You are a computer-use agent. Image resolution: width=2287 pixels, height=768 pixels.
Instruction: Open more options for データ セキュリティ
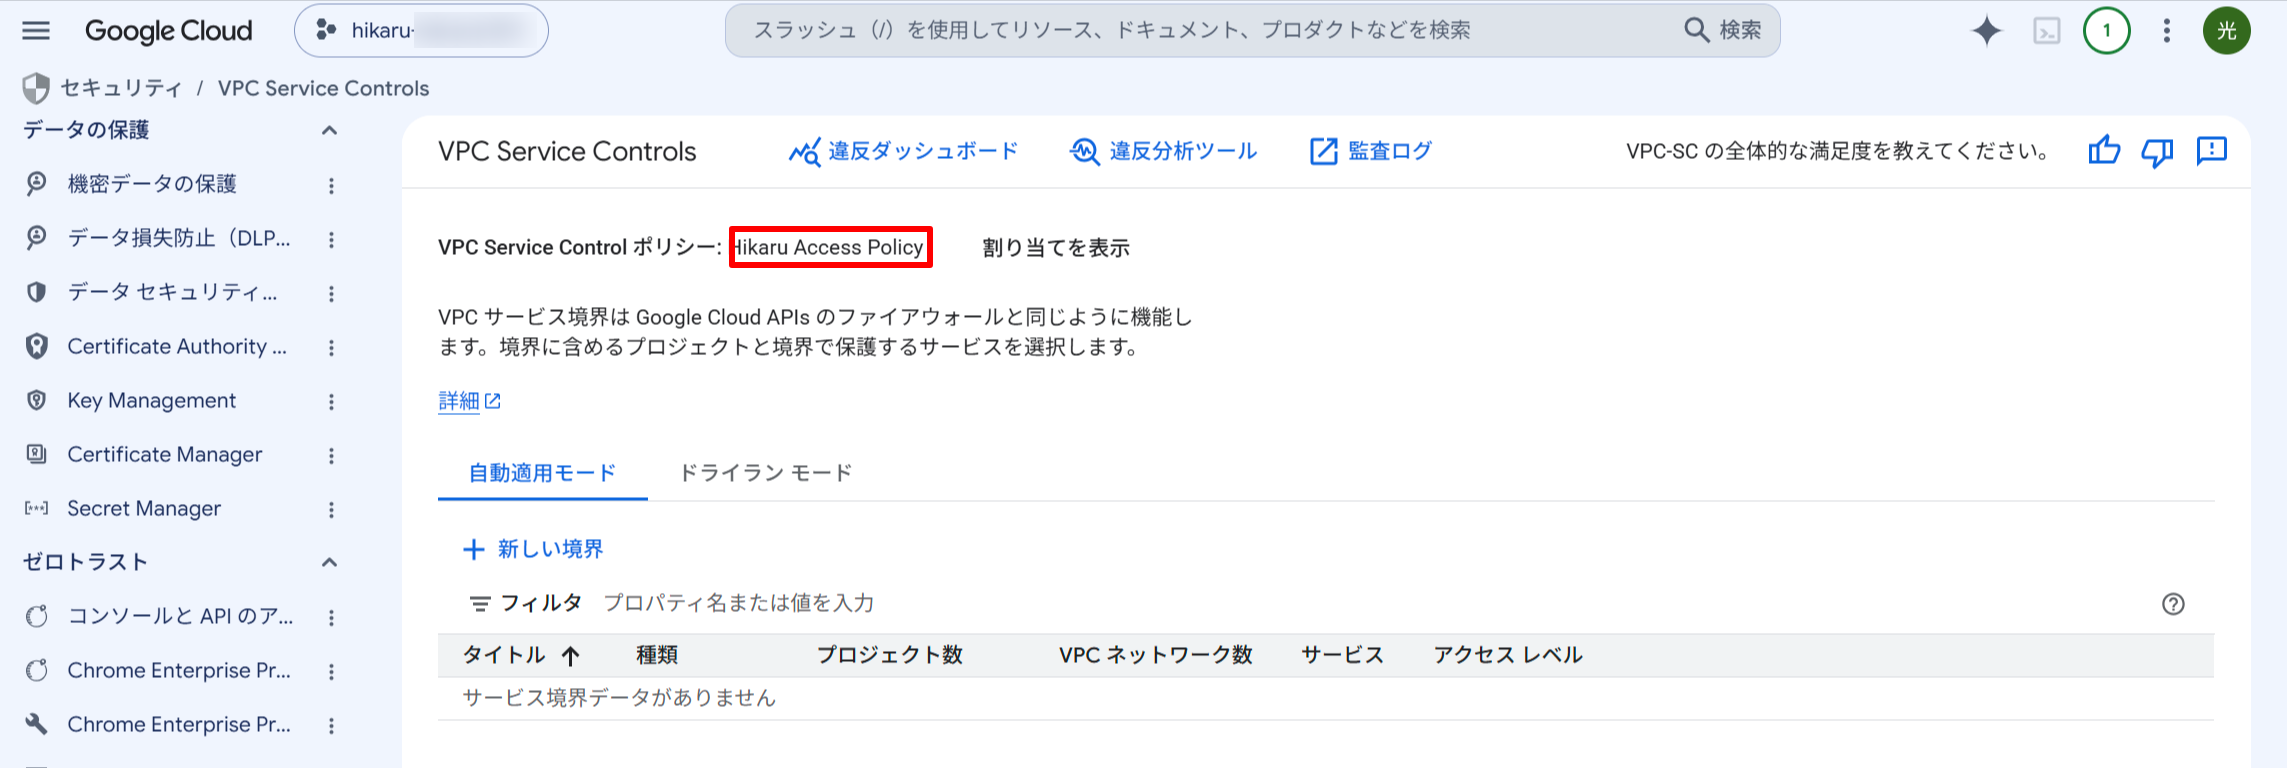tap(331, 293)
